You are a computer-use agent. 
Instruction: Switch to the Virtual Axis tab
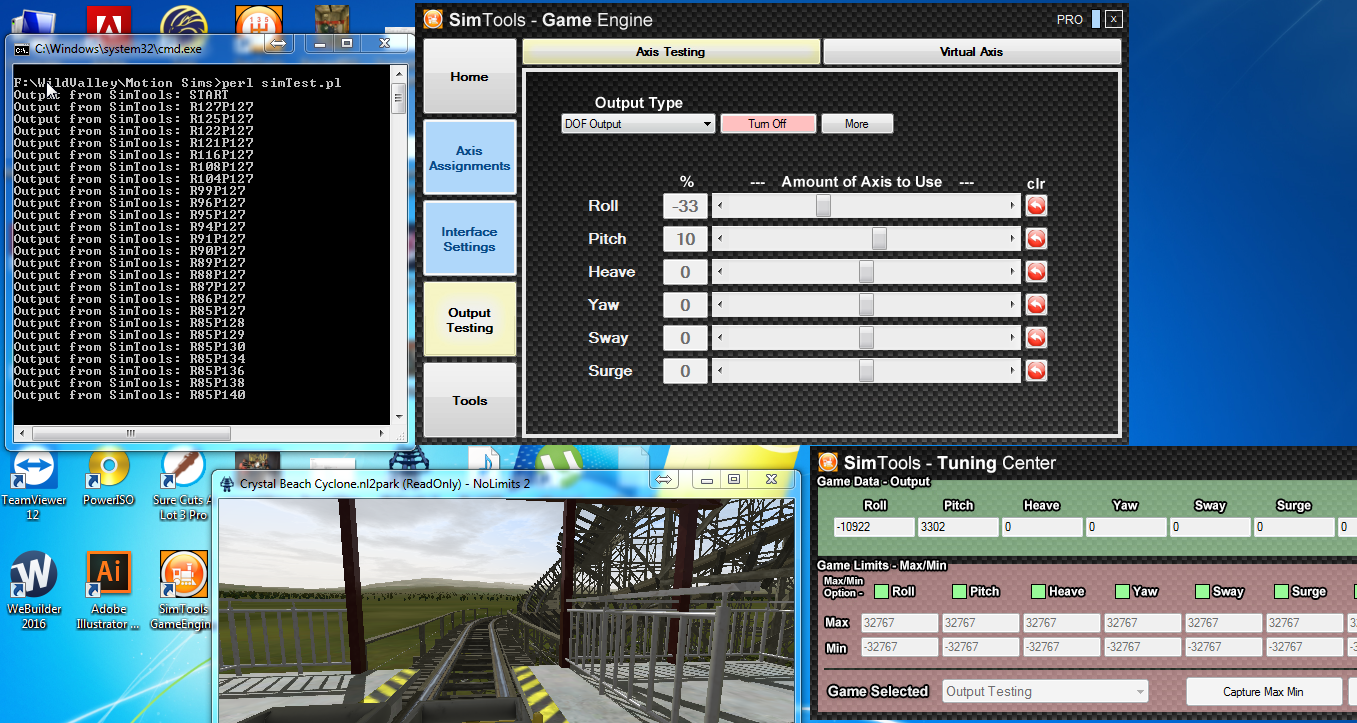[x=971, y=52]
